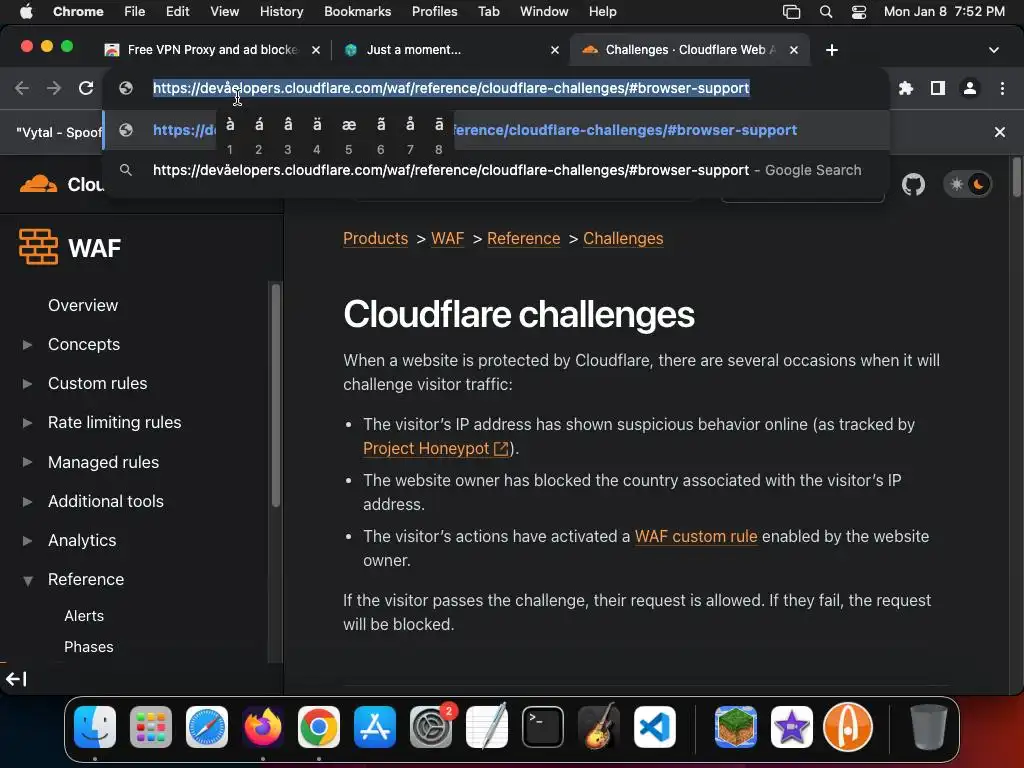Image resolution: width=1024 pixels, height=768 pixels.
Task: Open the WAF custom rule link
Action: point(696,536)
